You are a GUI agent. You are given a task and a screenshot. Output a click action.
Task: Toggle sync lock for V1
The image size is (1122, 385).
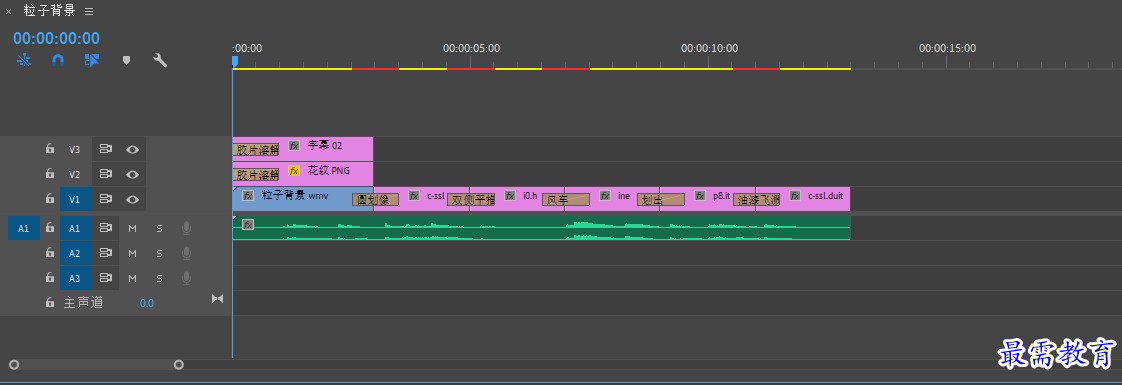(x=105, y=198)
